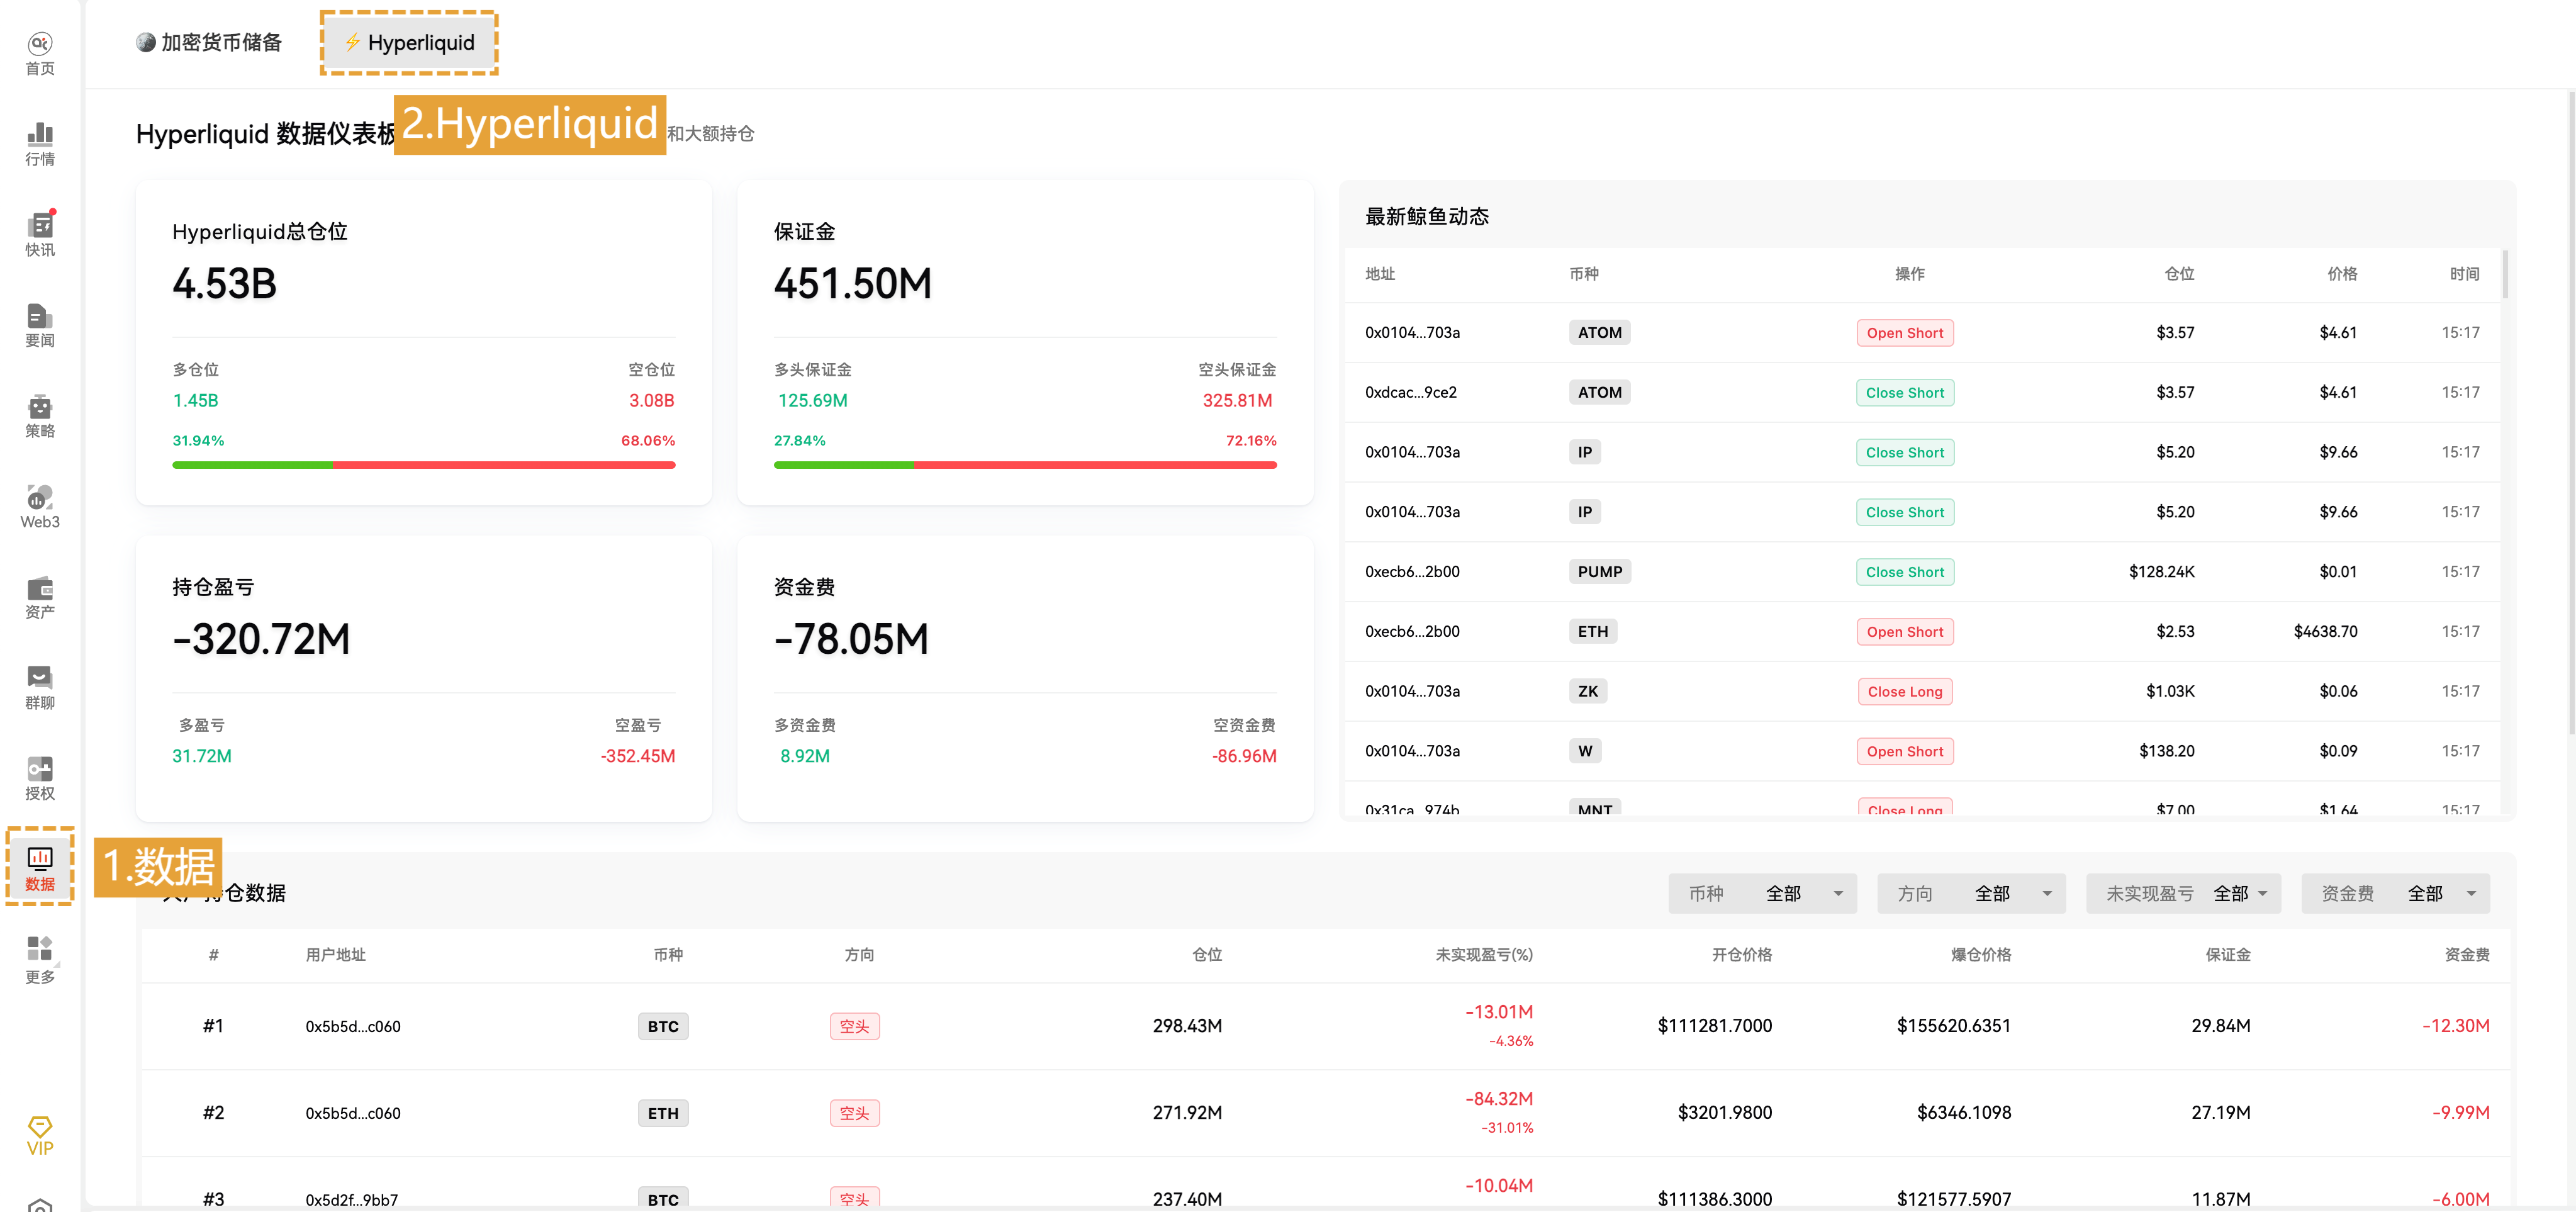The image size is (2576, 1212).
Task: Click the ZK coin tag
Action: coord(1587,692)
